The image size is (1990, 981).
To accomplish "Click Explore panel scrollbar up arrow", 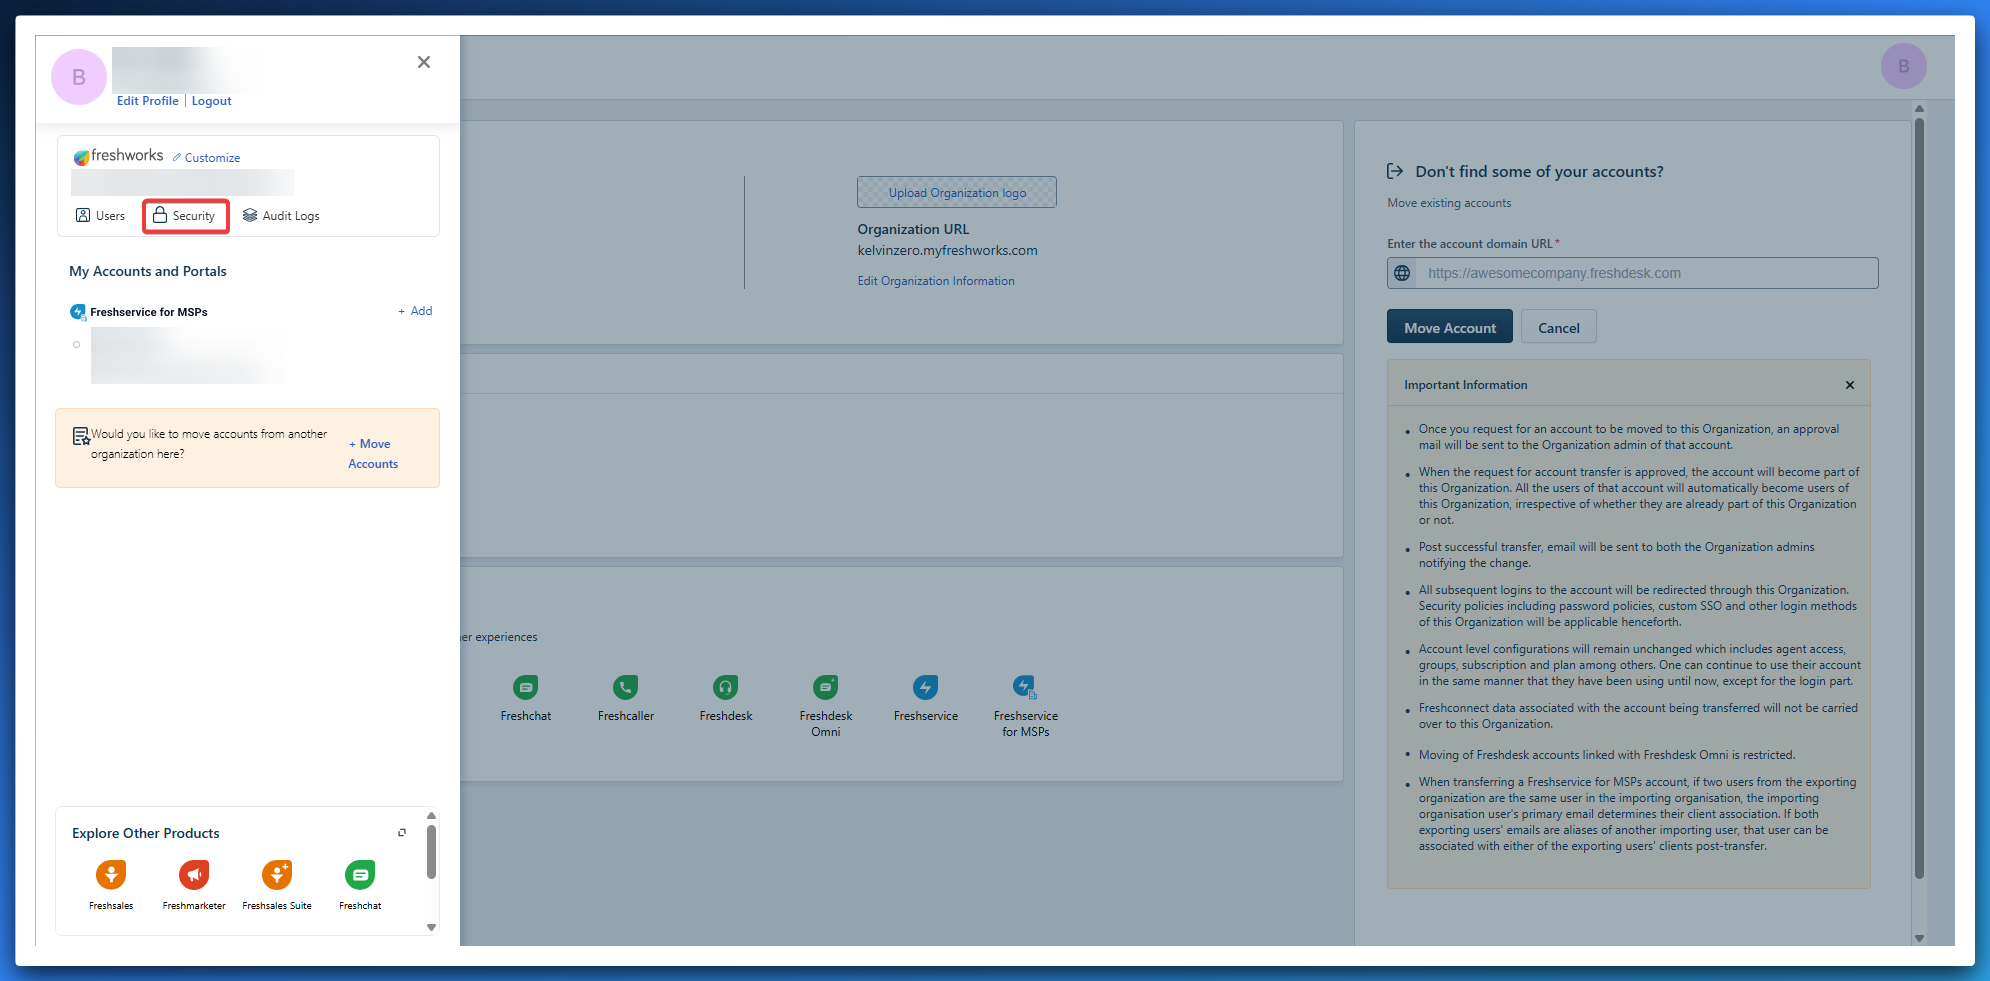I will (432, 816).
